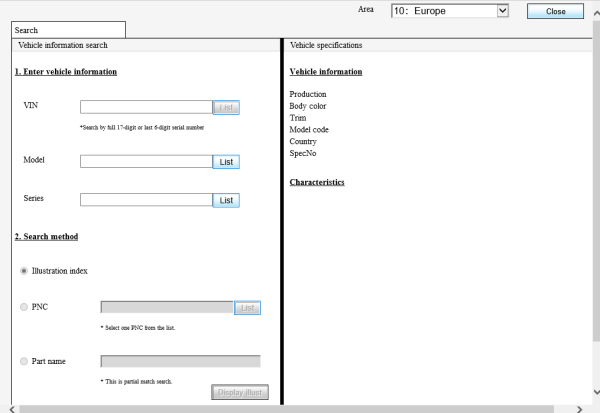Screen dimensions: 600x413
Task: Click the Display illust button
Action: click(x=240, y=392)
